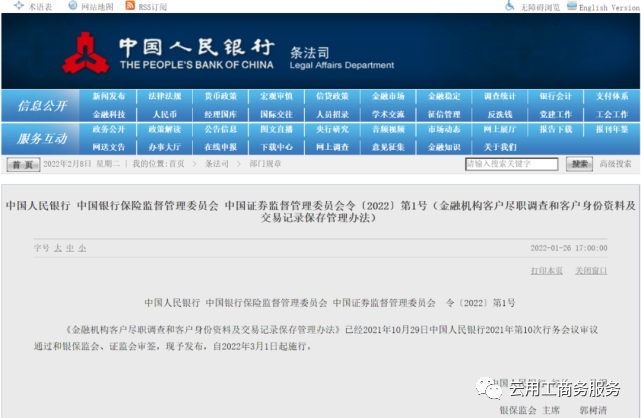The height and width of the screenshot is (418, 641).
Task: Select 货币政策 in the navigation bar
Action: click(221, 96)
